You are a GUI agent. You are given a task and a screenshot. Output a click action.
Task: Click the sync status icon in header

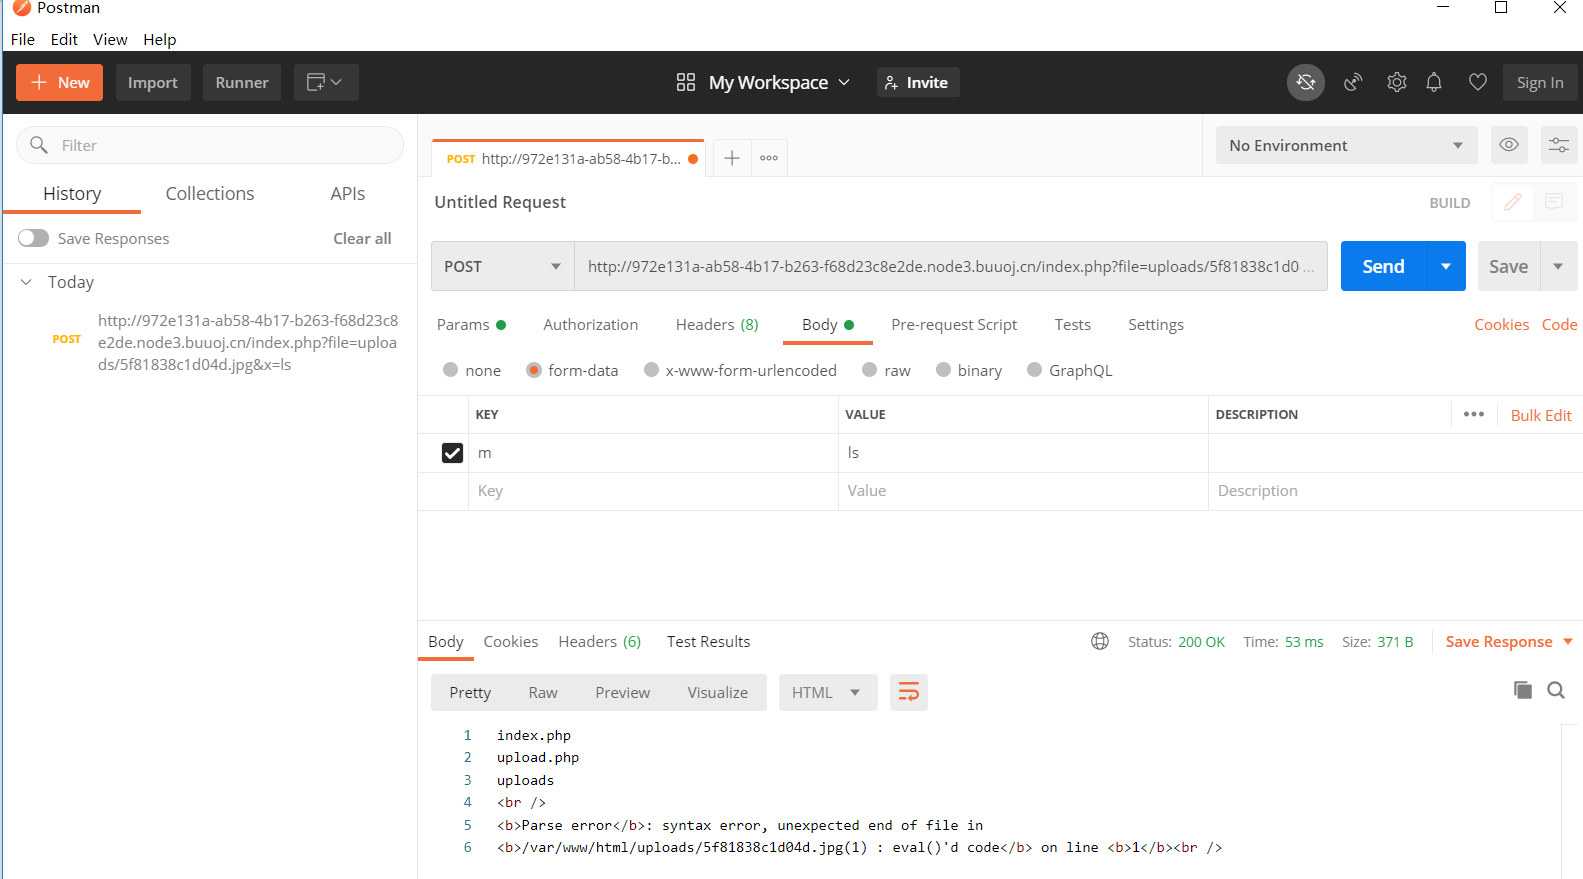tap(1305, 82)
